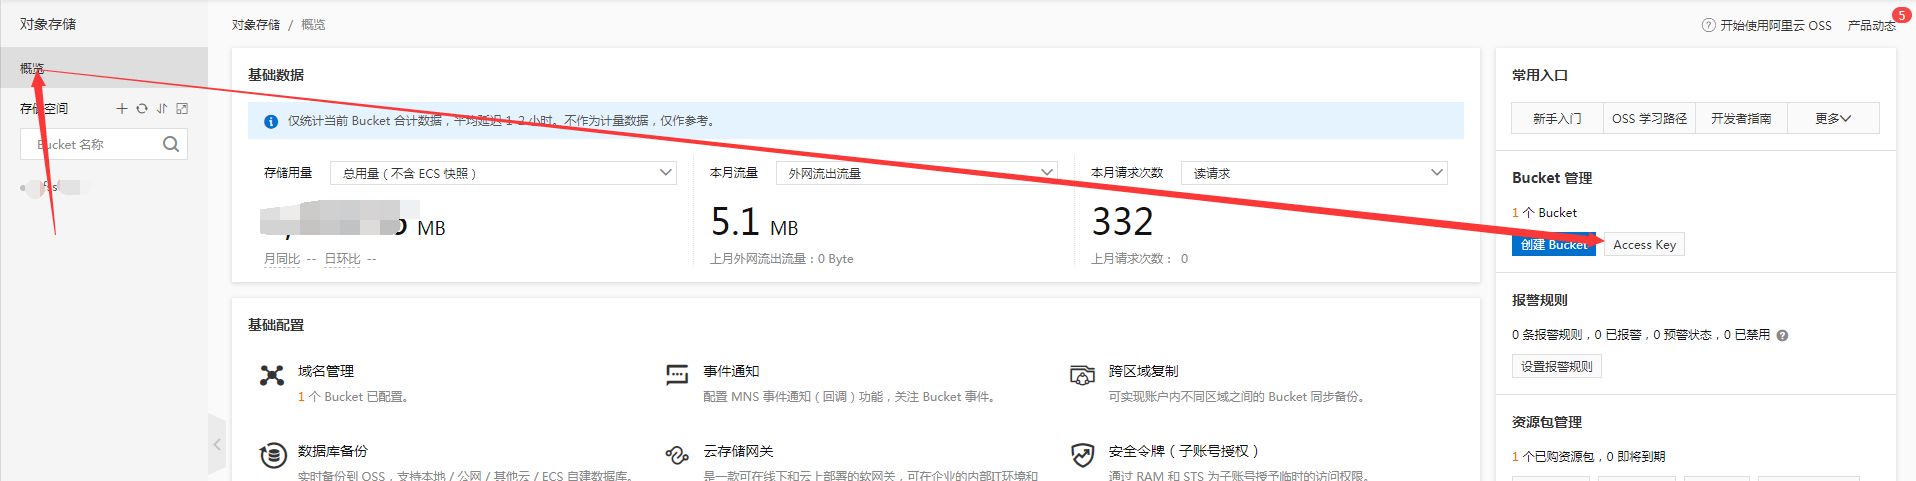Open the 本月请求次数 读请求 dropdown
The image size is (1916, 481).
1314,173
